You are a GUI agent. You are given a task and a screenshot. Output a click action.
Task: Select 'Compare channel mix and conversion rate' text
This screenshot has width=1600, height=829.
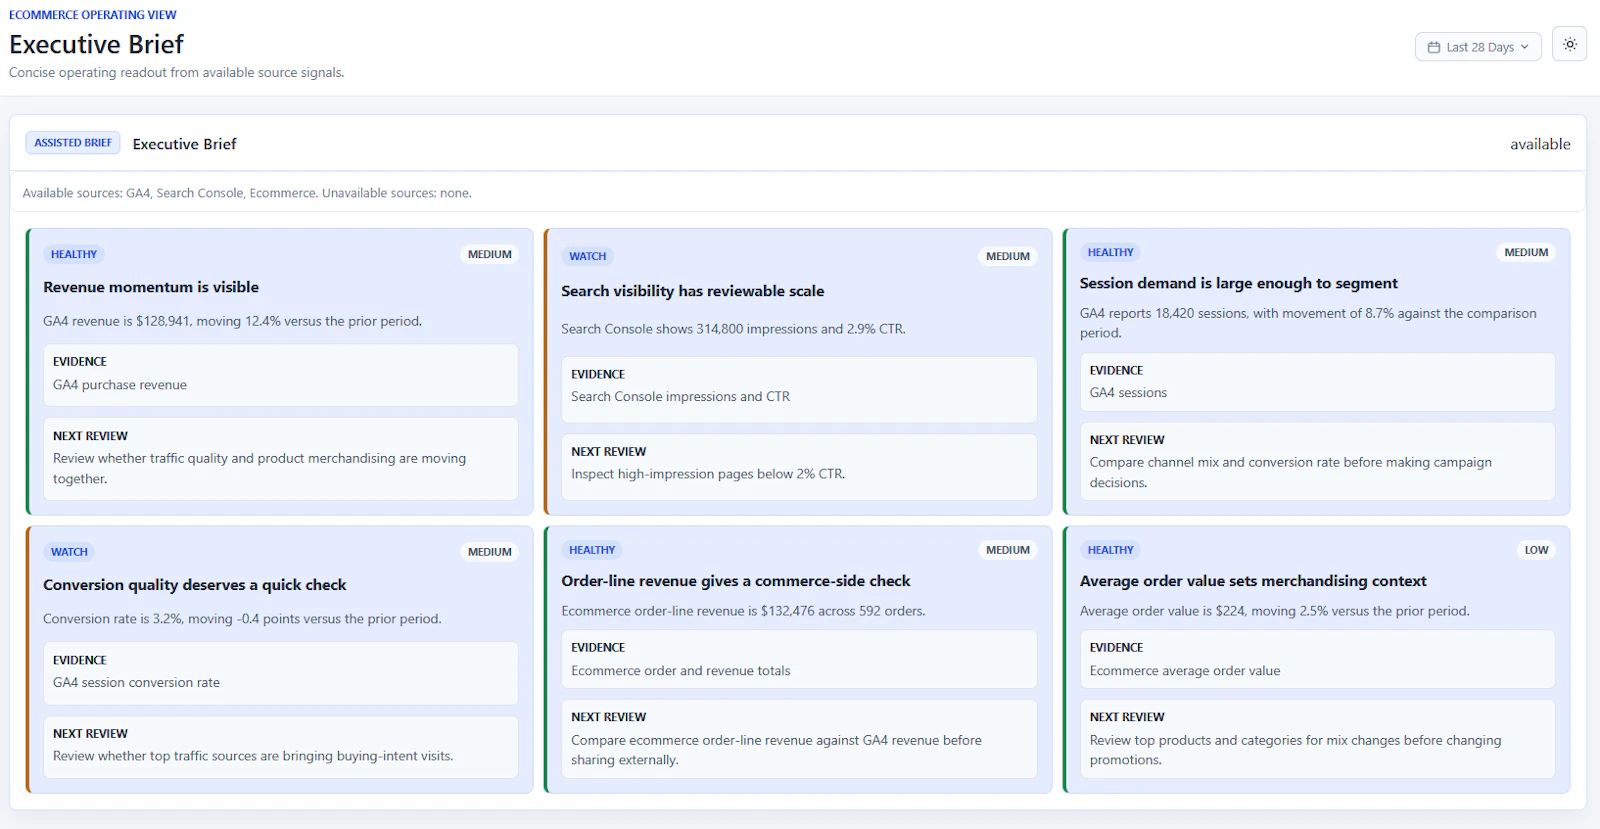point(1291,472)
